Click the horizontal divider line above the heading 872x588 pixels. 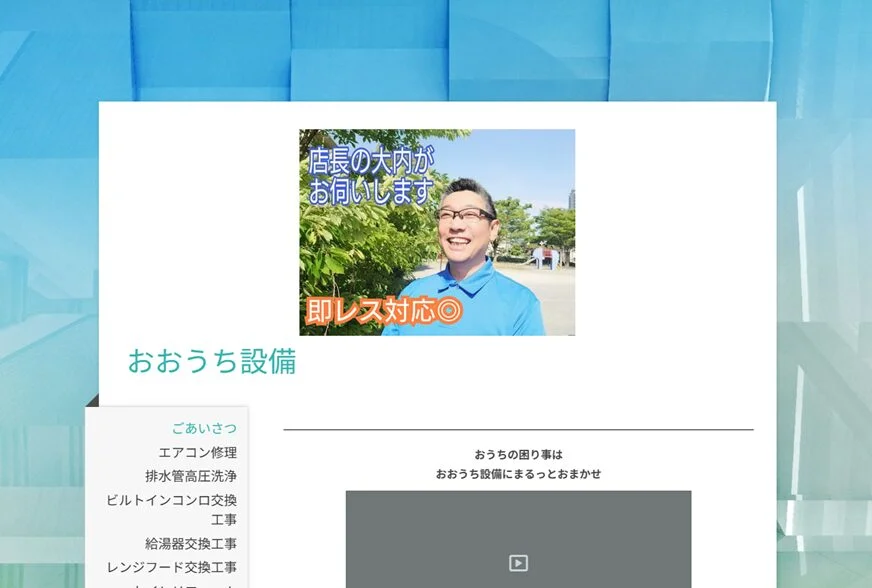pos(518,430)
